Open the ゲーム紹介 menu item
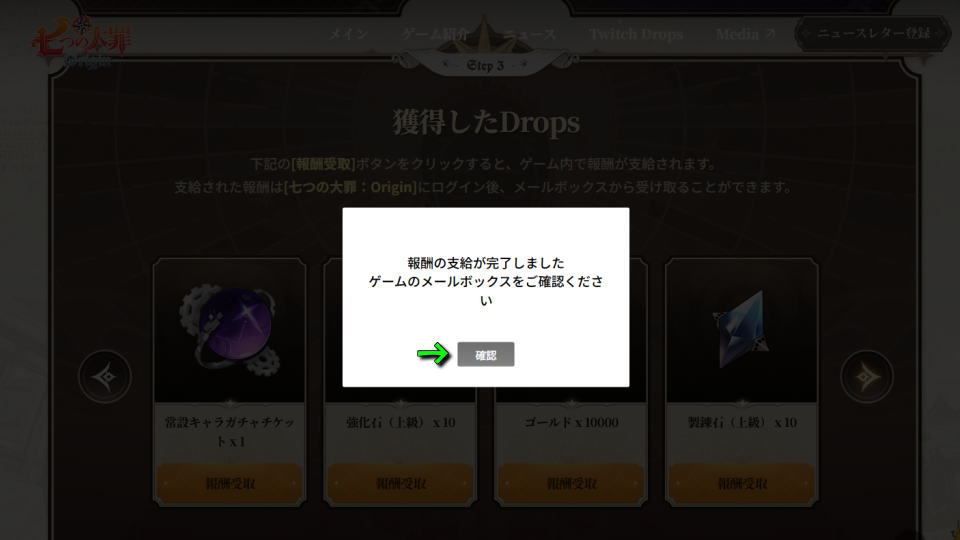Image resolution: width=960 pixels, height=540 pixels. click(435, 34)
